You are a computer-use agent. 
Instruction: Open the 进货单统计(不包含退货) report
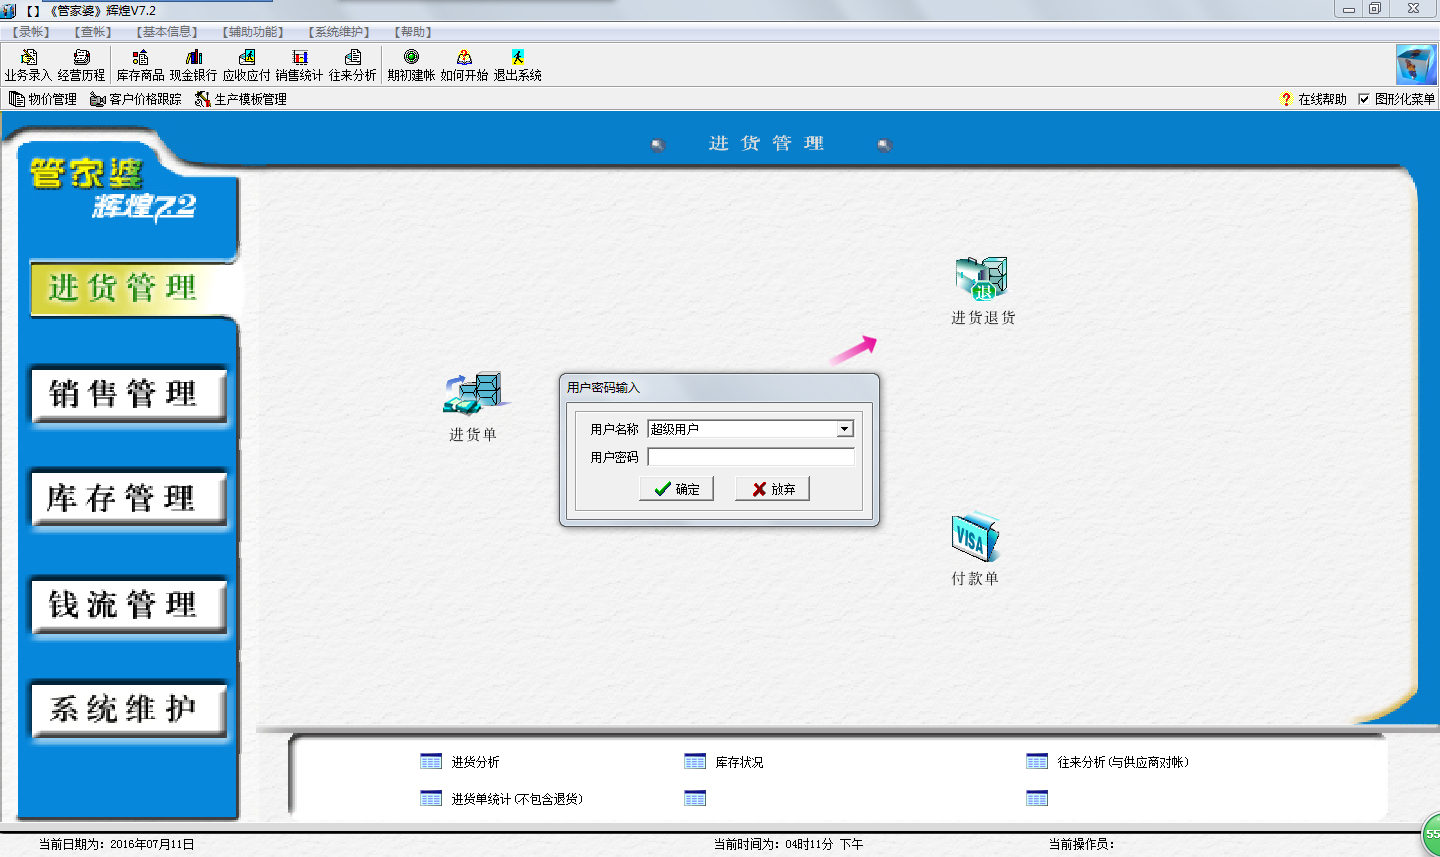(502, 799)
